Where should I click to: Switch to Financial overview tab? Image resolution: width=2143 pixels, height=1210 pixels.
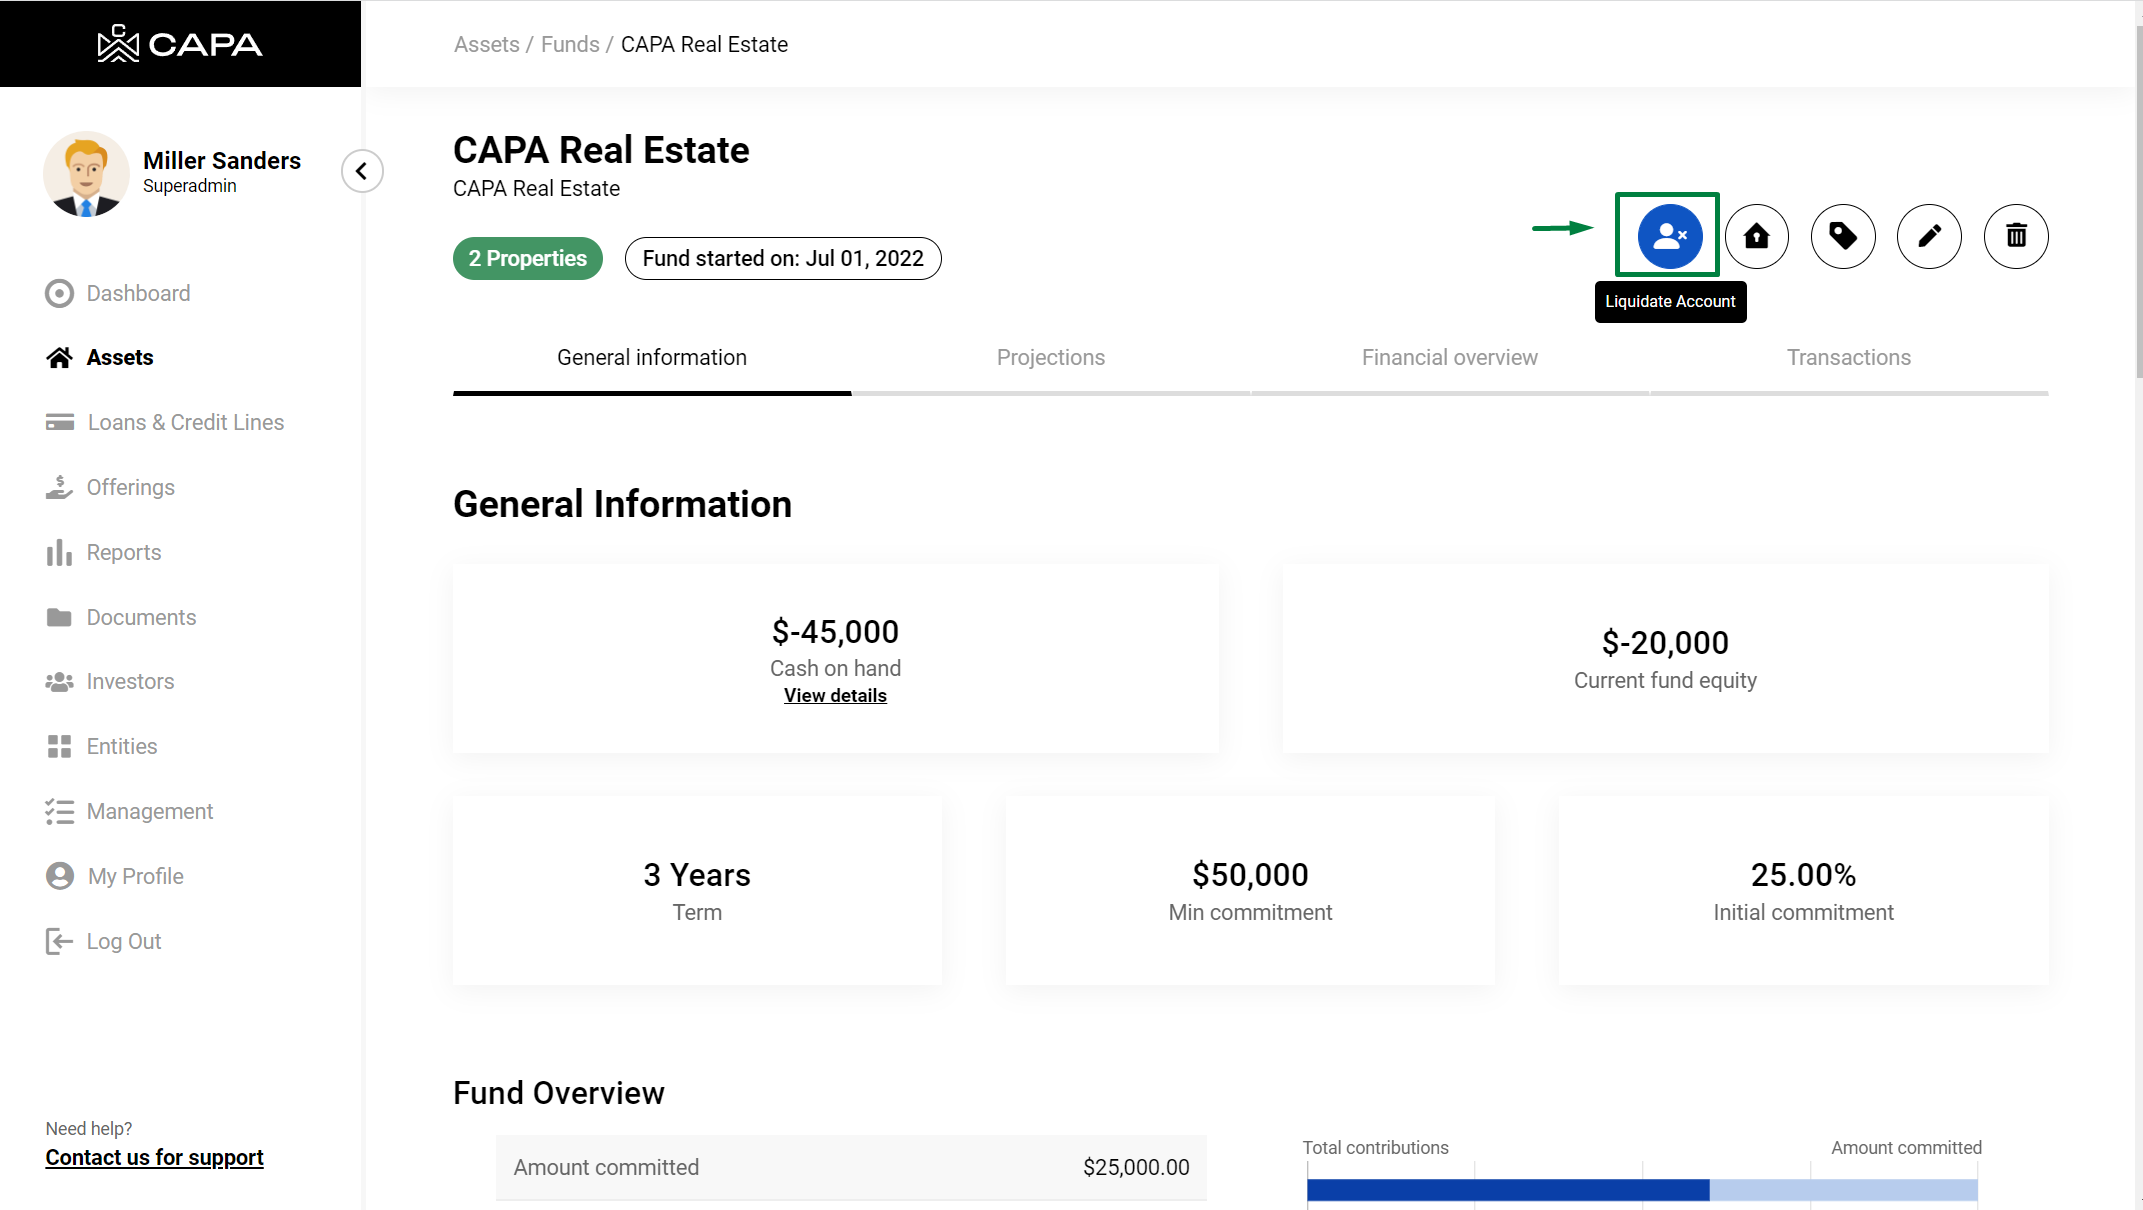click(1449, 358)
